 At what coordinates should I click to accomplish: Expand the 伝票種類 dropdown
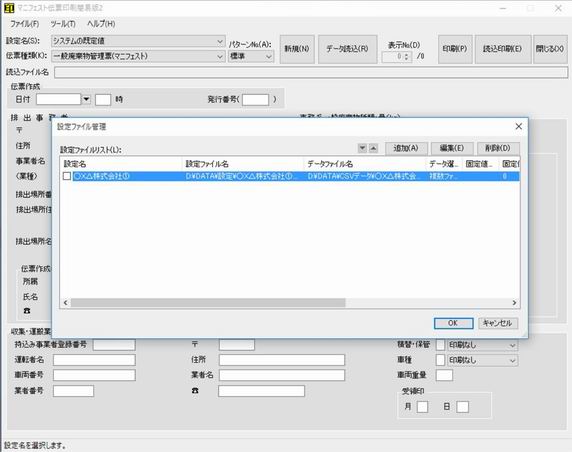(x=220, y=56)
